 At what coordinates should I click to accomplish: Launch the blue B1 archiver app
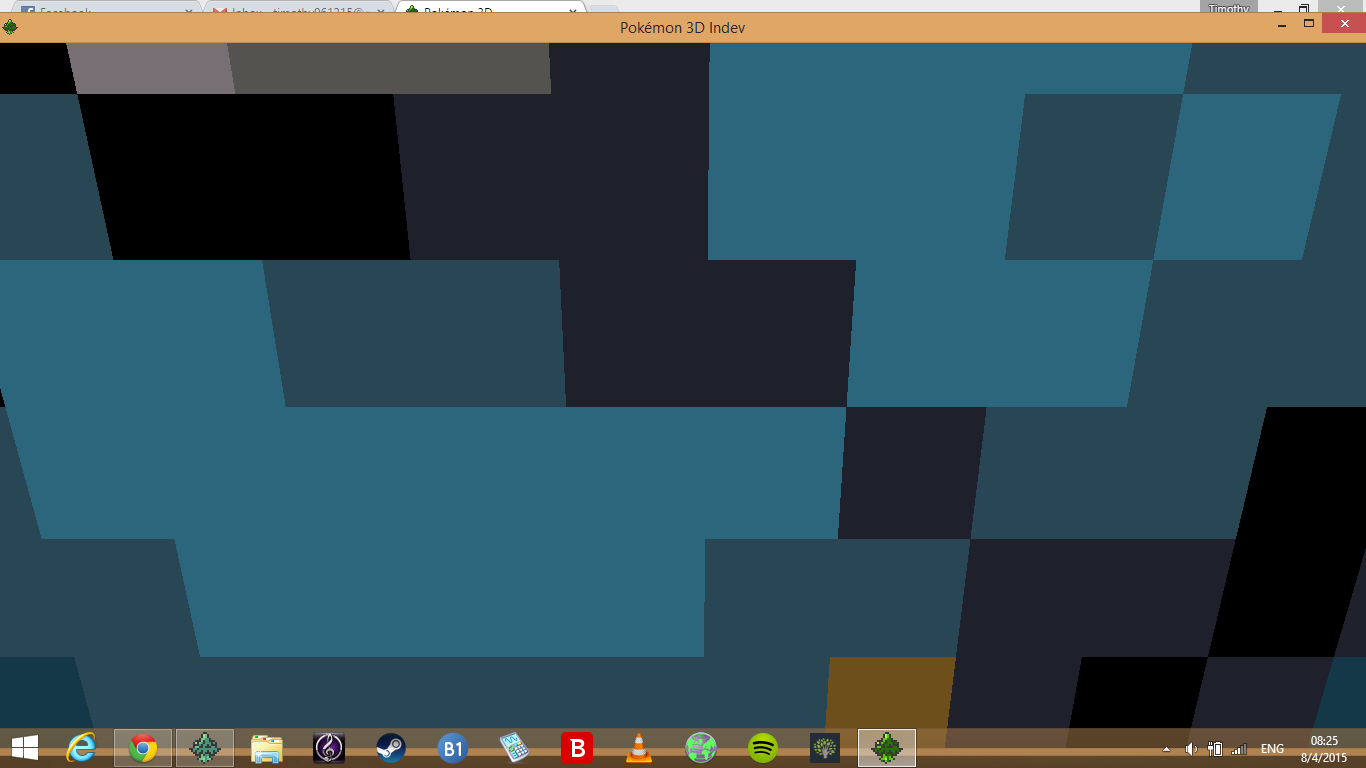pos(453,747)
